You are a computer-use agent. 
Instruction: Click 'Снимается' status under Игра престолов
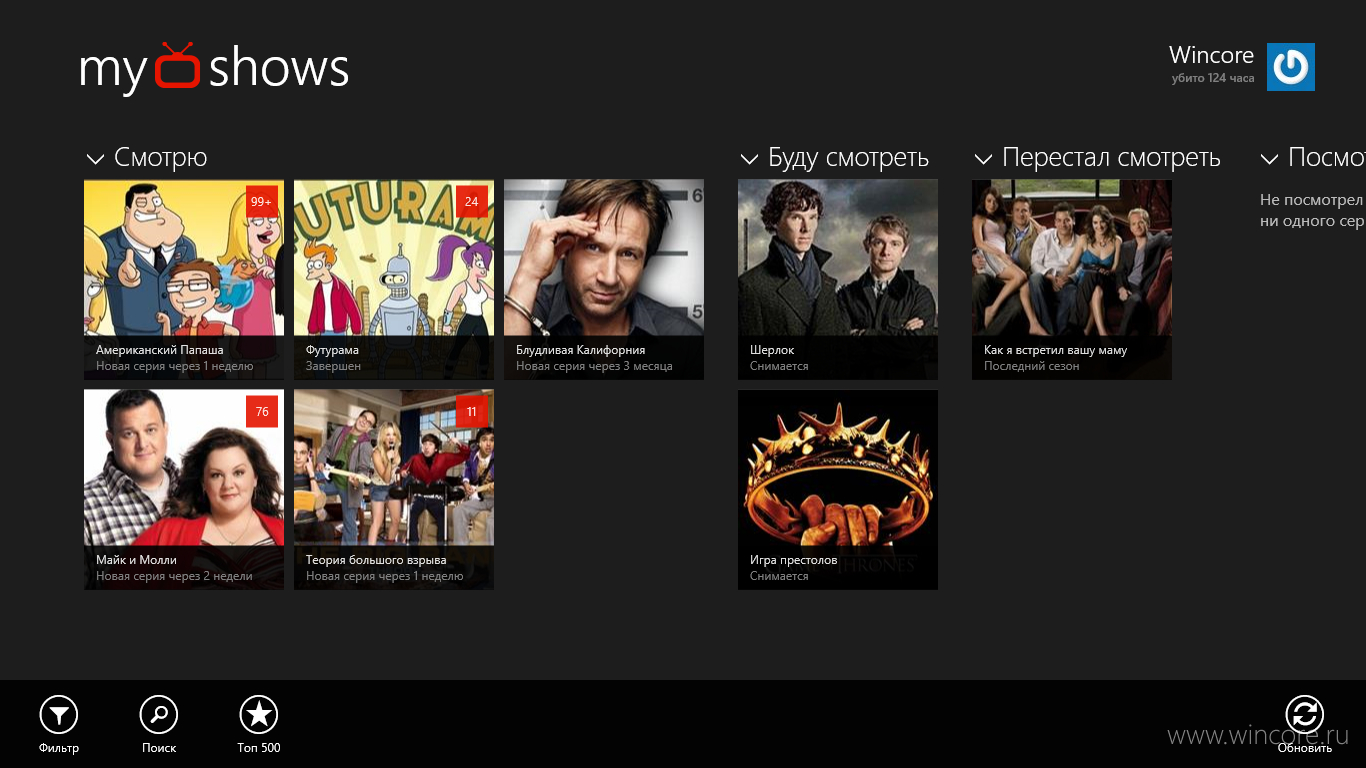point(779,576)
